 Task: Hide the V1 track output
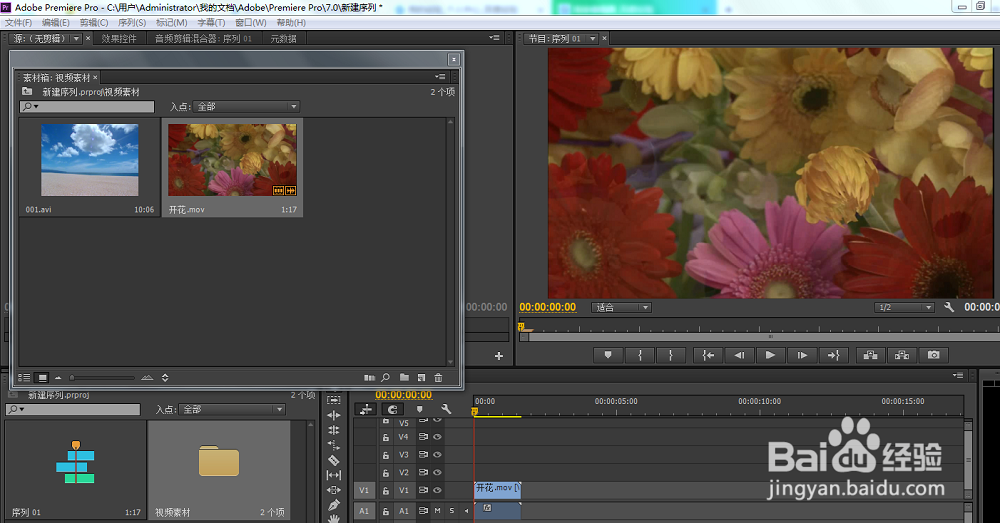coord(438,490)
